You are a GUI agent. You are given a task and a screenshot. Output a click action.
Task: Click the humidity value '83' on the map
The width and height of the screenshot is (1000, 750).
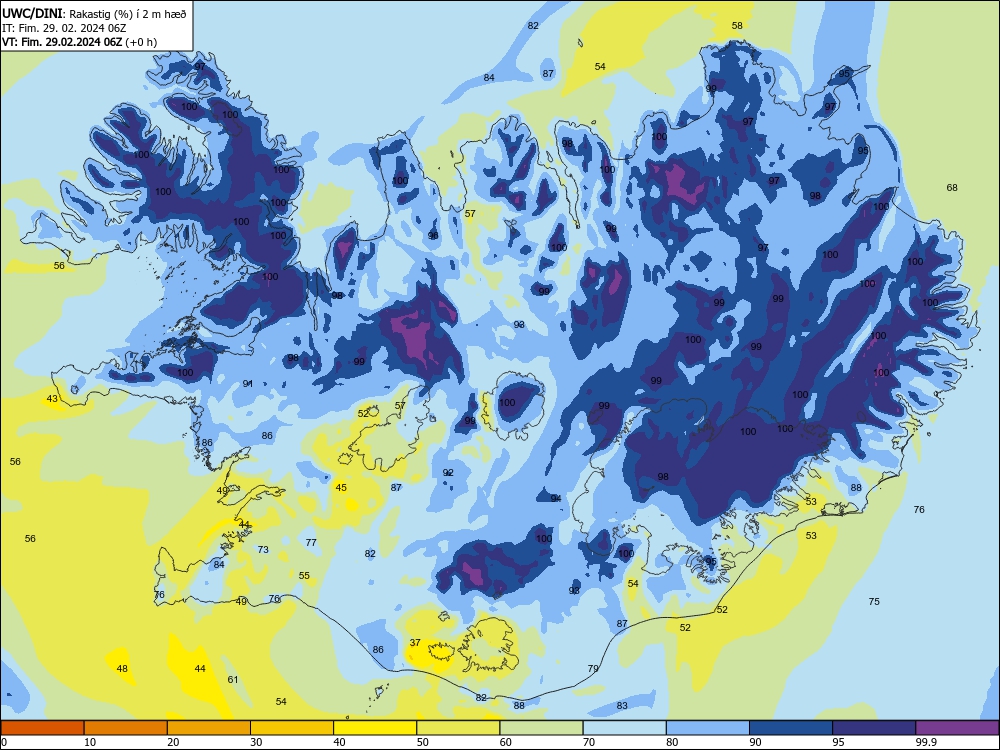click(622, 705)
